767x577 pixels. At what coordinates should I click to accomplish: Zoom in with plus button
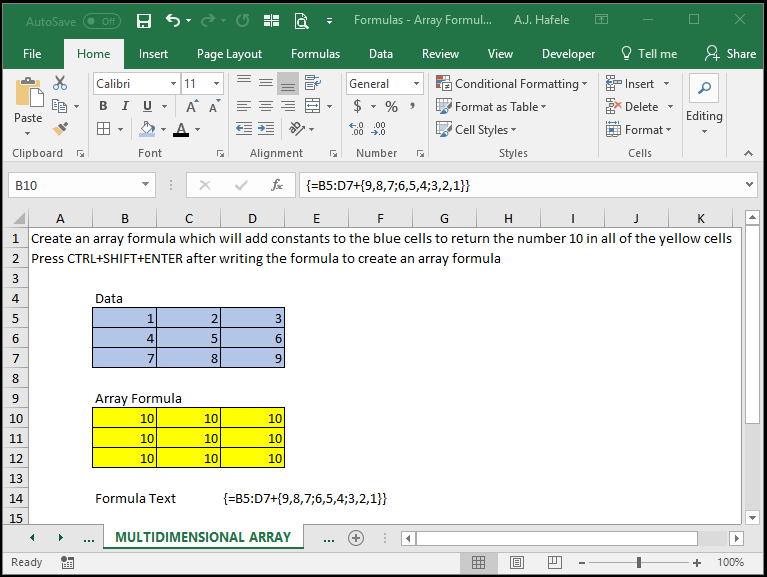(697, 563)
